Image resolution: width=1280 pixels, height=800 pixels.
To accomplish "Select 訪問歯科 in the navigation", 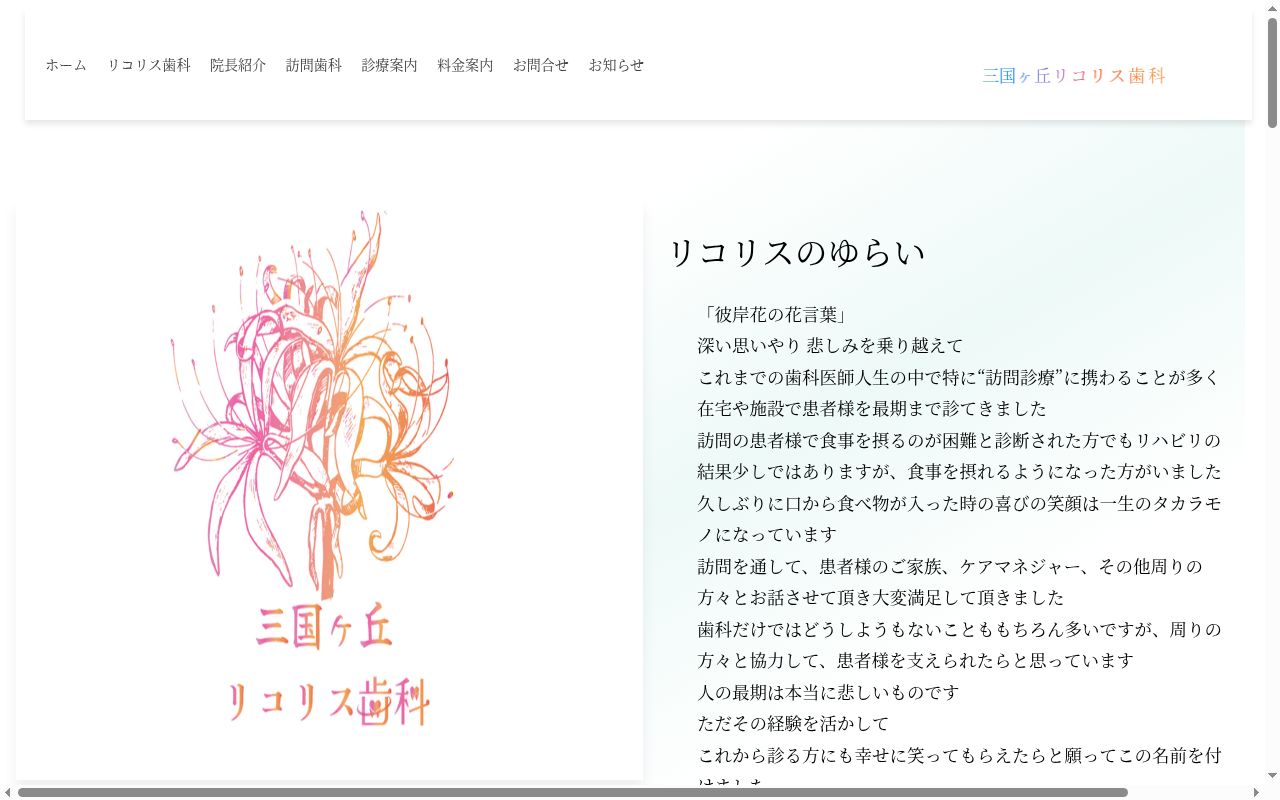I will (x=314, y=65).
